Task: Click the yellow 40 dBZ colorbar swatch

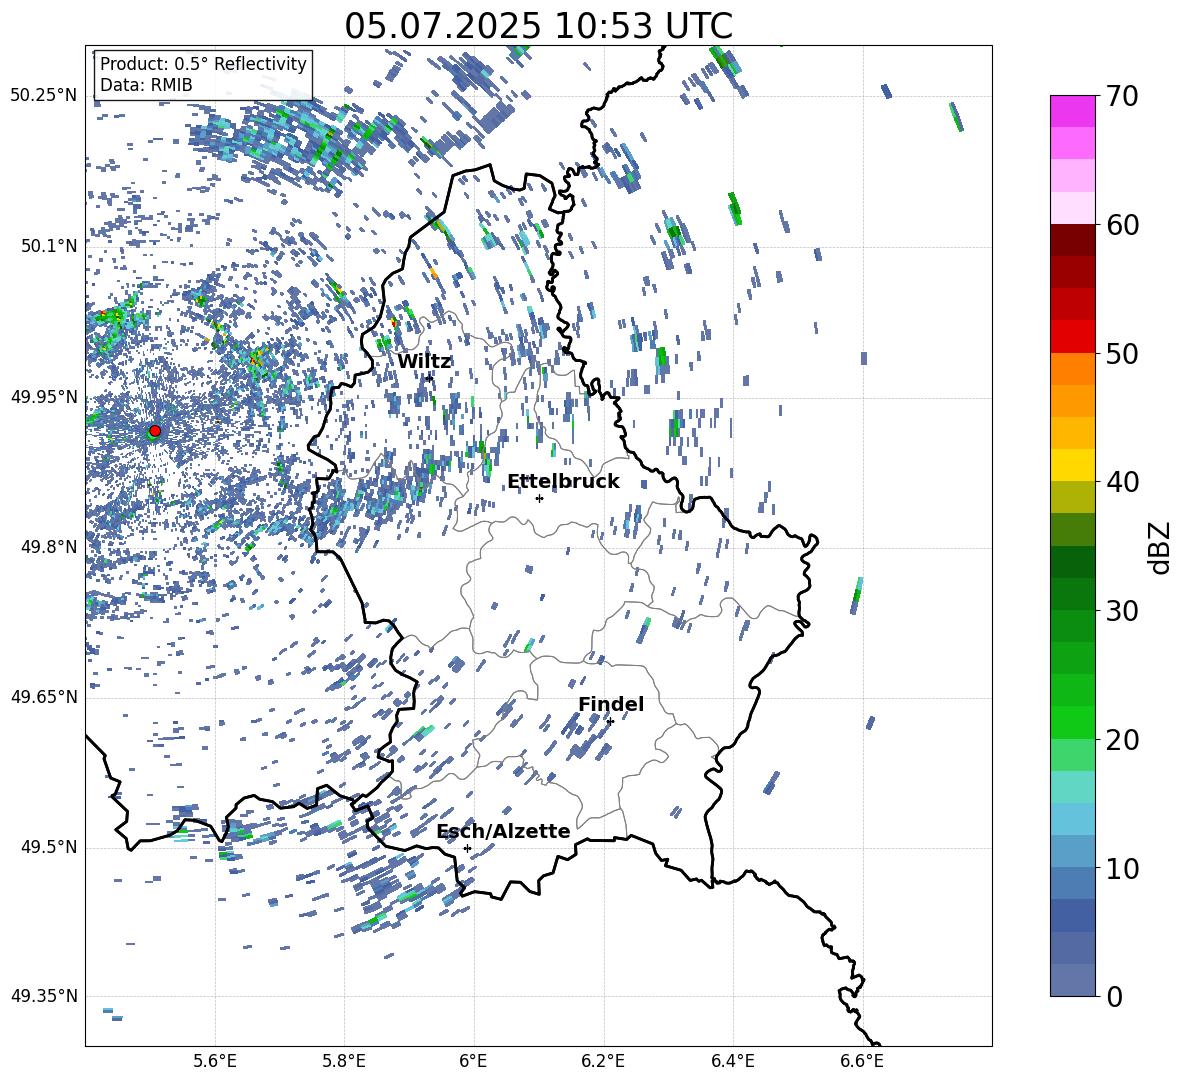Action: 1072,465
